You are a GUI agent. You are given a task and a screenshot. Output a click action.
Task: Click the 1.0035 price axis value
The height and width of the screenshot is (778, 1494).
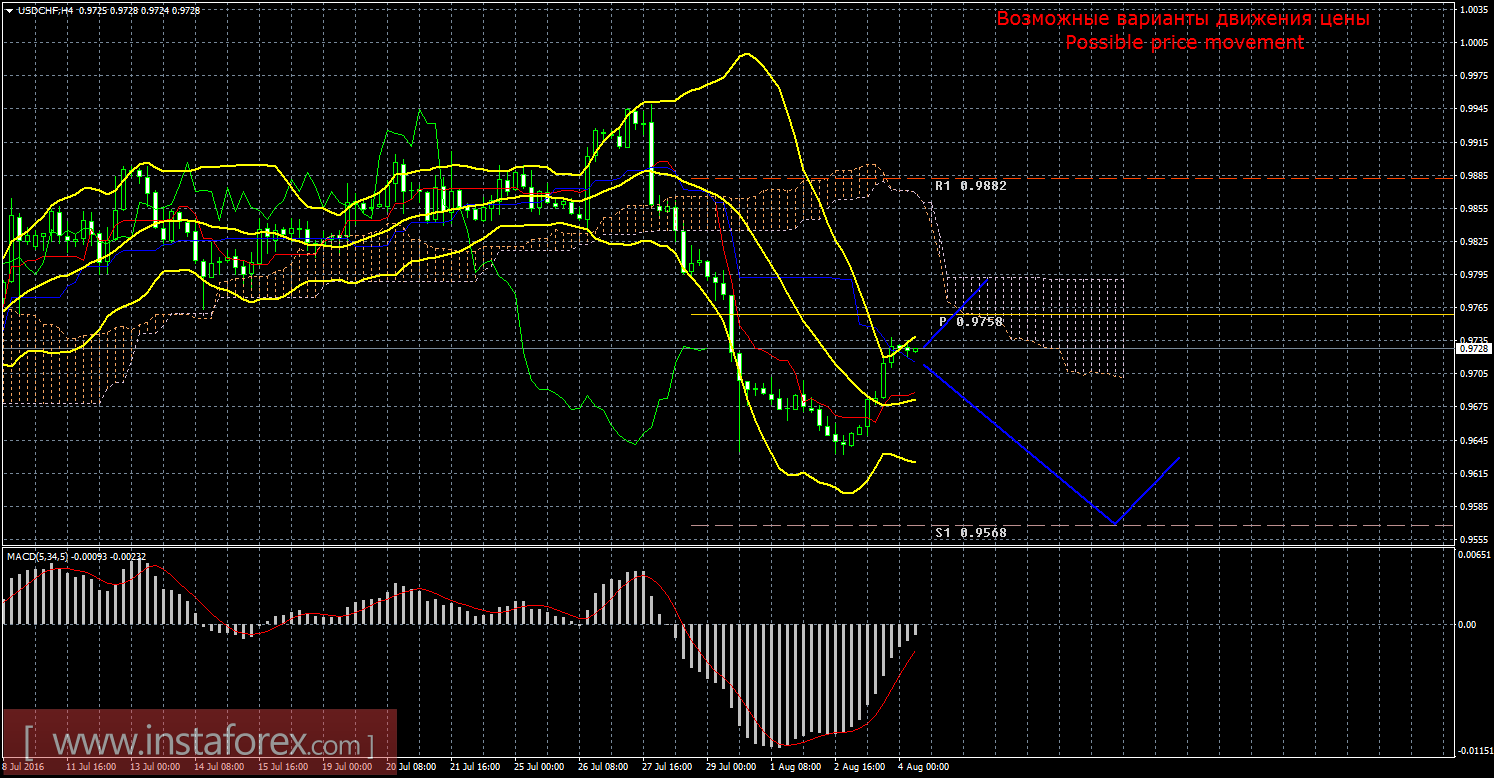[1473, 10]
